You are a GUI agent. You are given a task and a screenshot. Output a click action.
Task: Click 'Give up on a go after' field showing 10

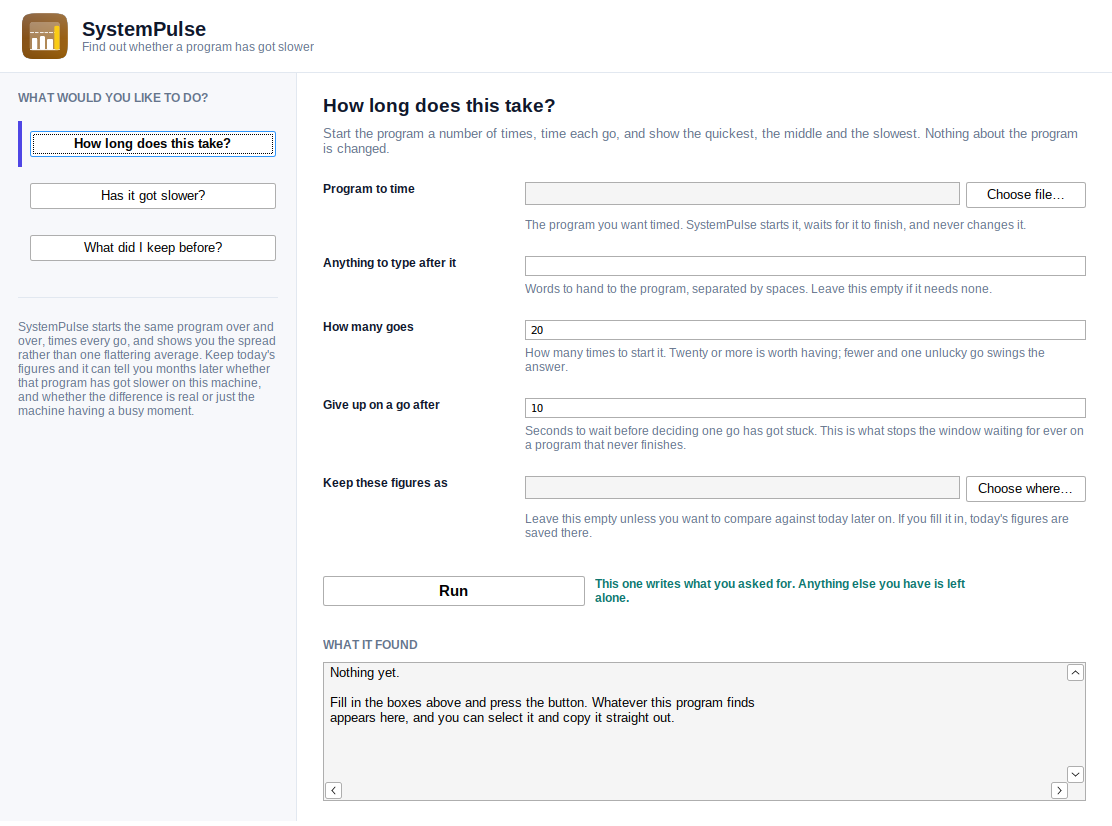point(805,408)
